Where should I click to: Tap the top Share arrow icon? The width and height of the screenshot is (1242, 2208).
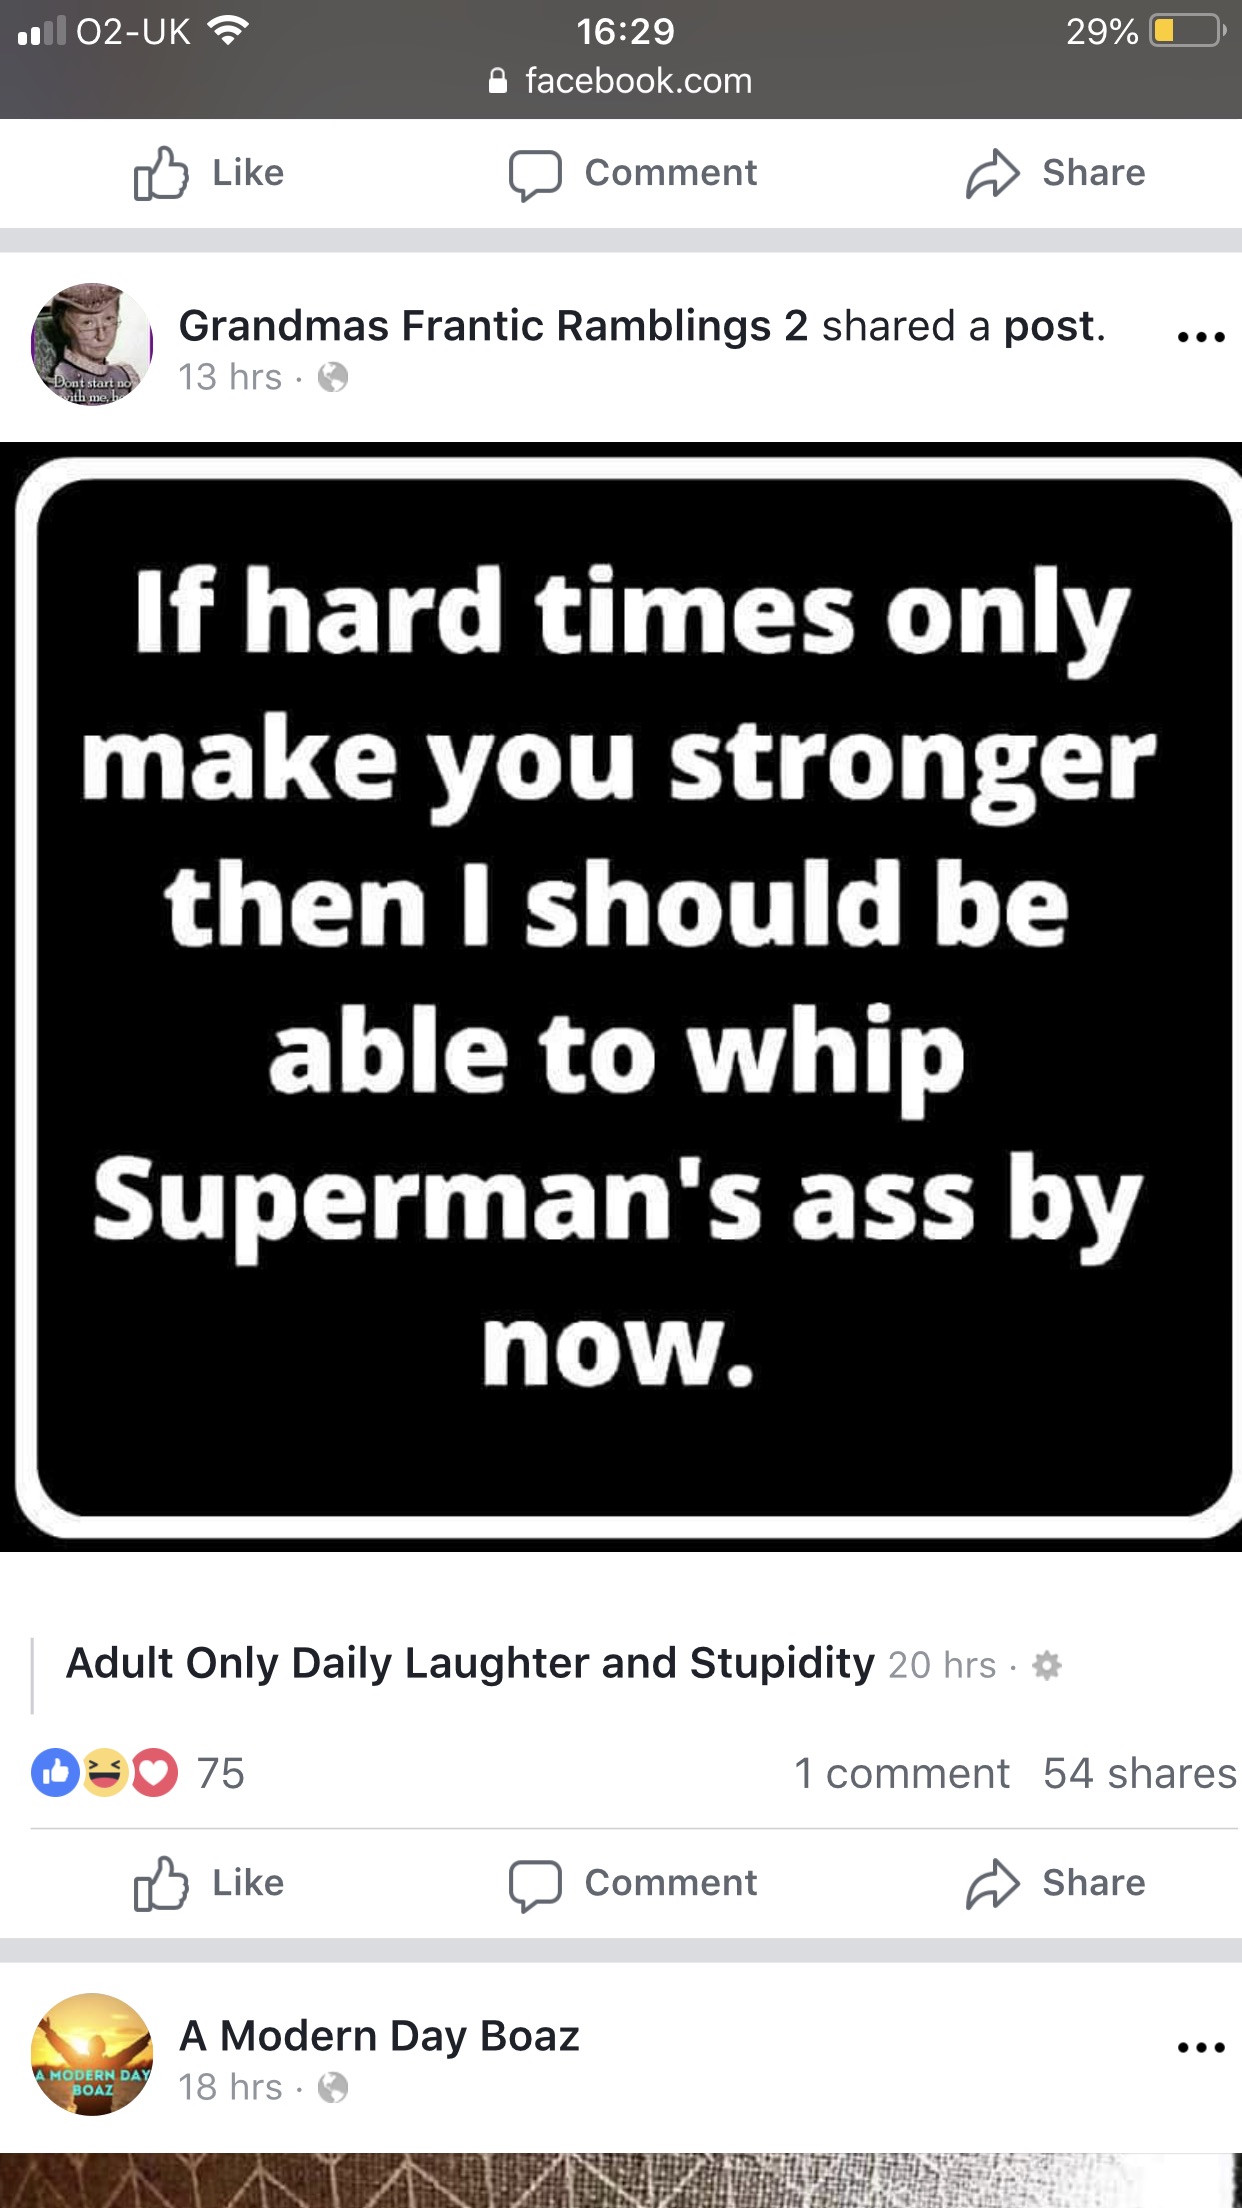[x=992, y=174]
